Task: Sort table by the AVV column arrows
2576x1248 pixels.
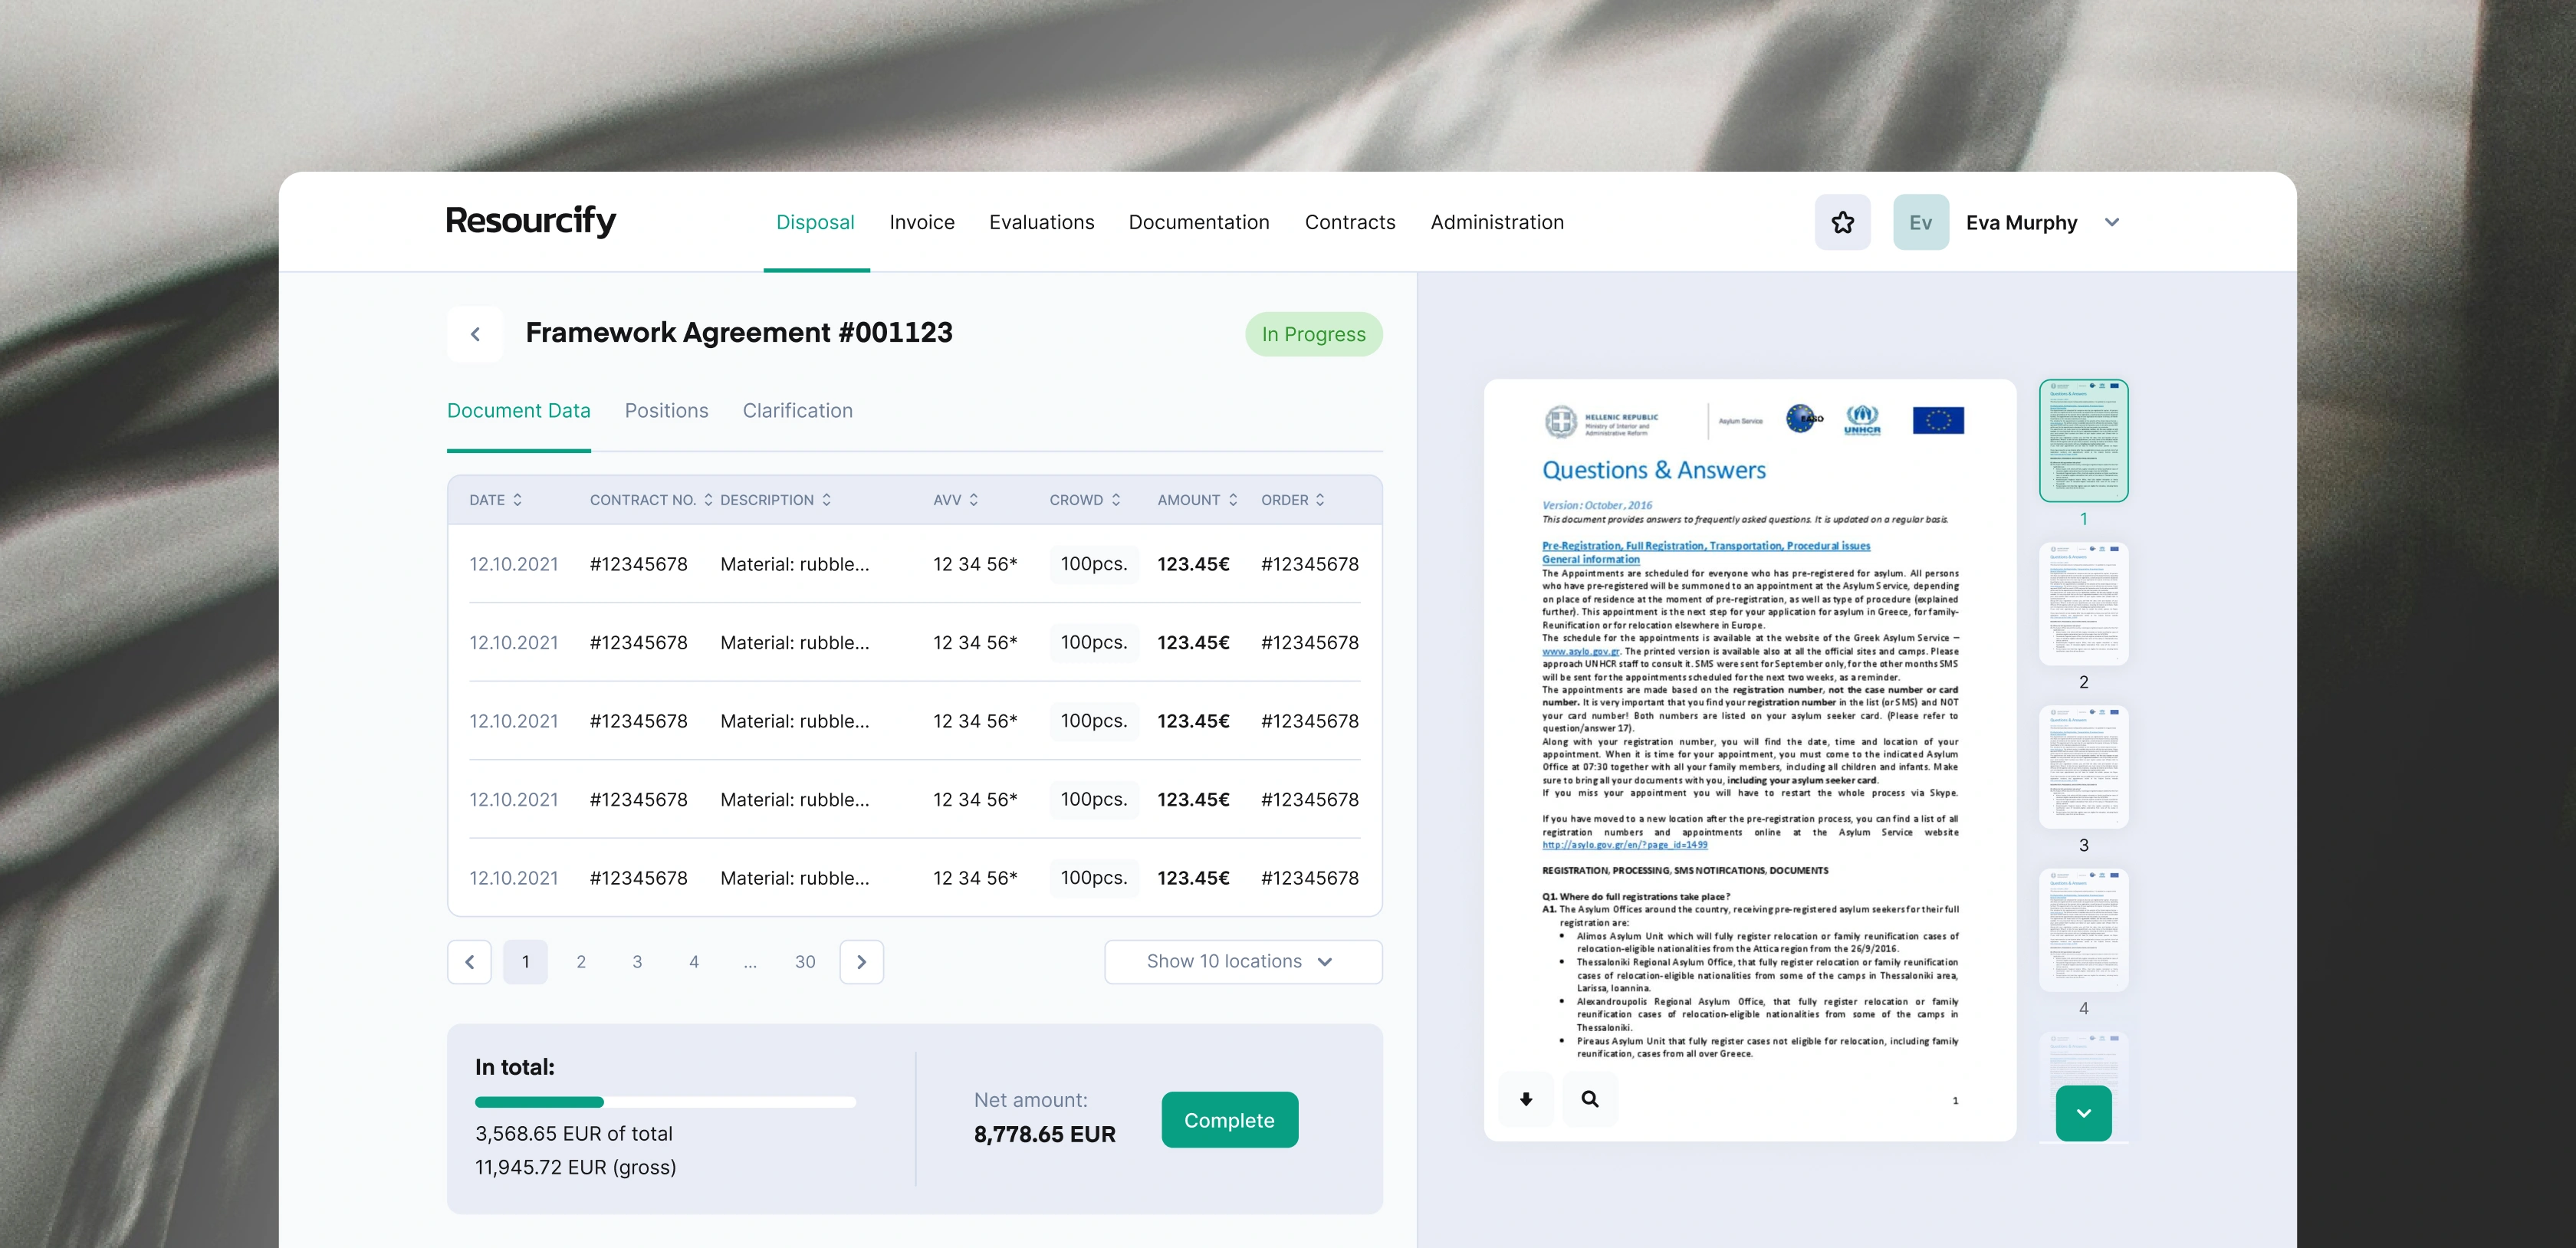Action: point(973,500)
